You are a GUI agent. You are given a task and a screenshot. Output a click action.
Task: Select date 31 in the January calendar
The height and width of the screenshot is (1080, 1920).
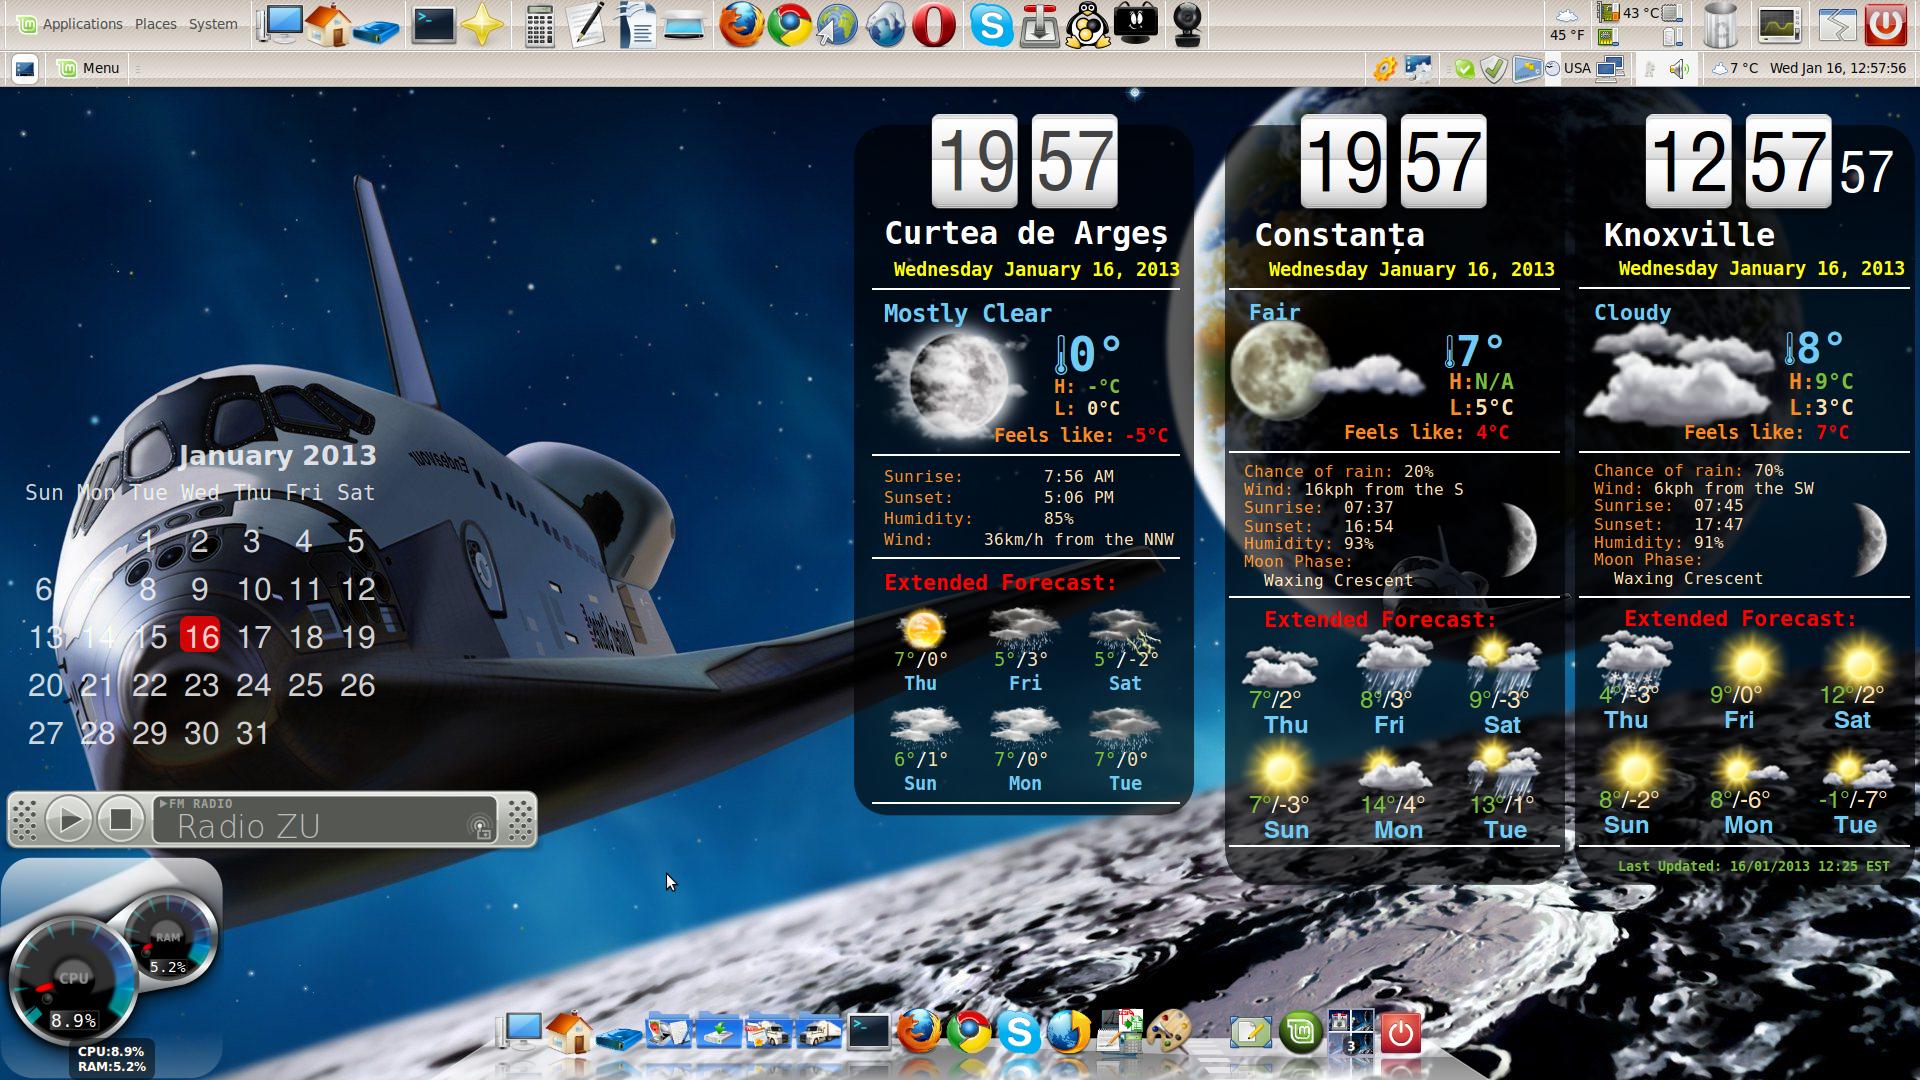tap(253, 733)
